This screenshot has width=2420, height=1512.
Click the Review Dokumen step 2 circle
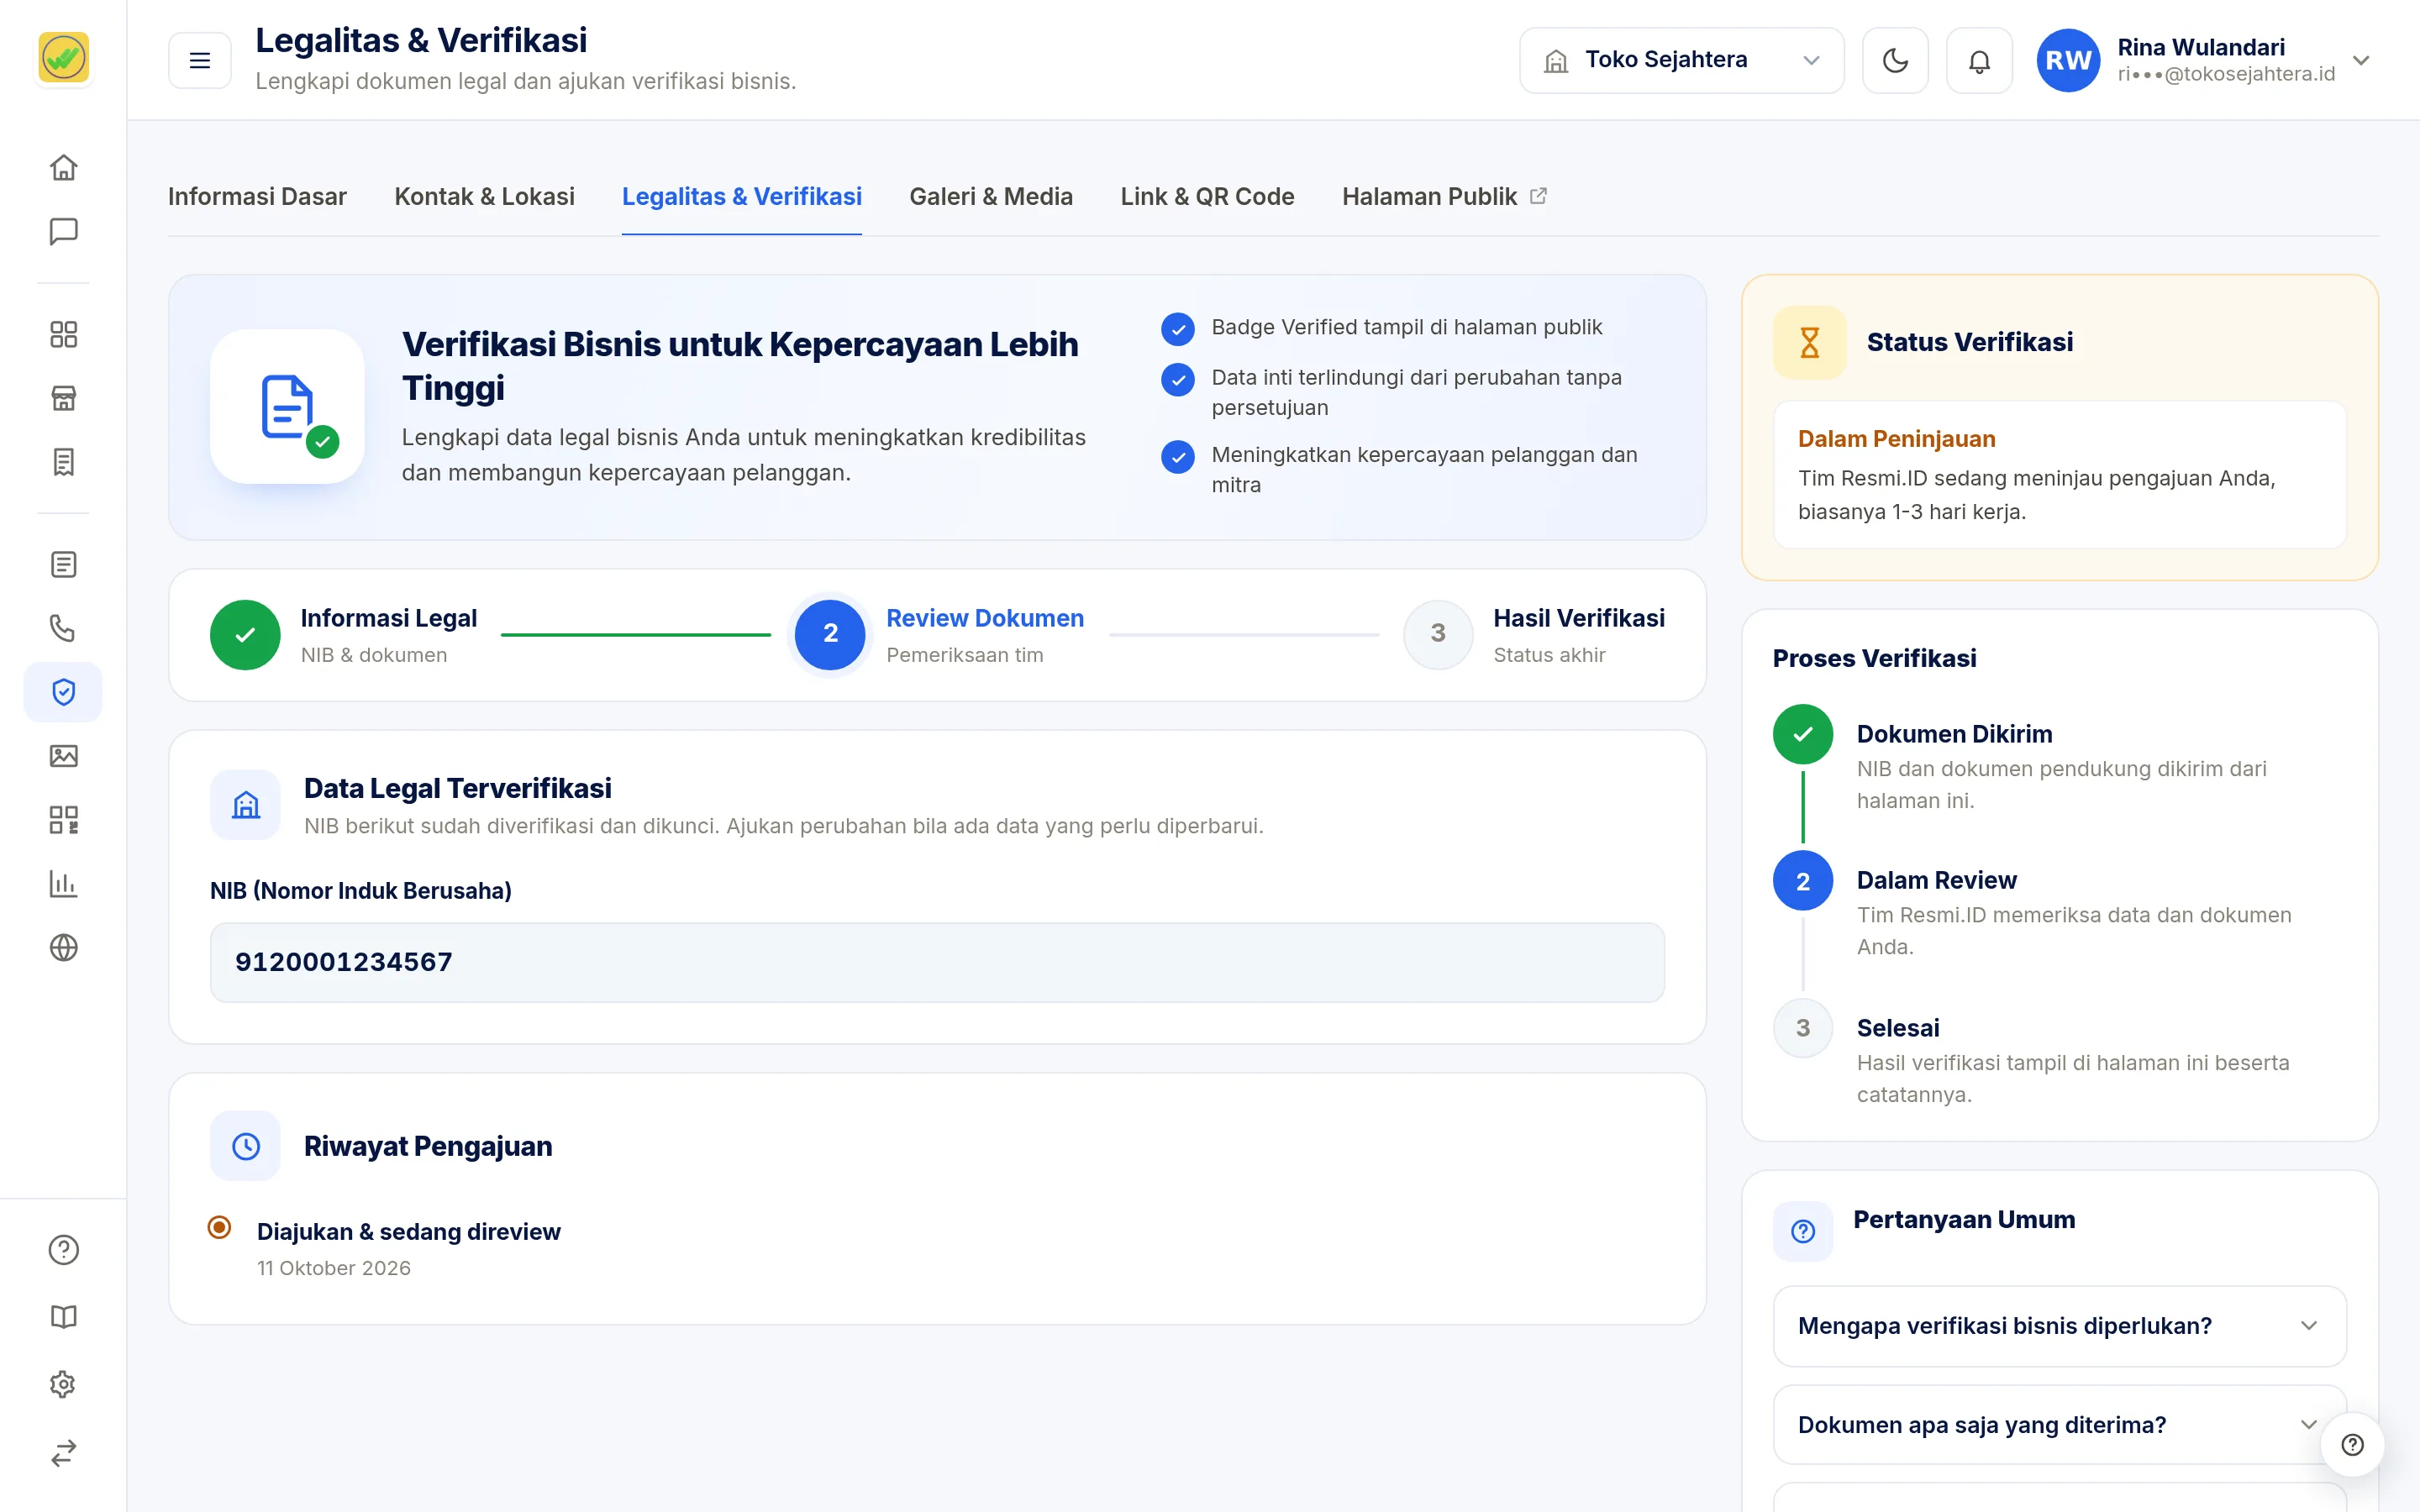pos(829,634)
